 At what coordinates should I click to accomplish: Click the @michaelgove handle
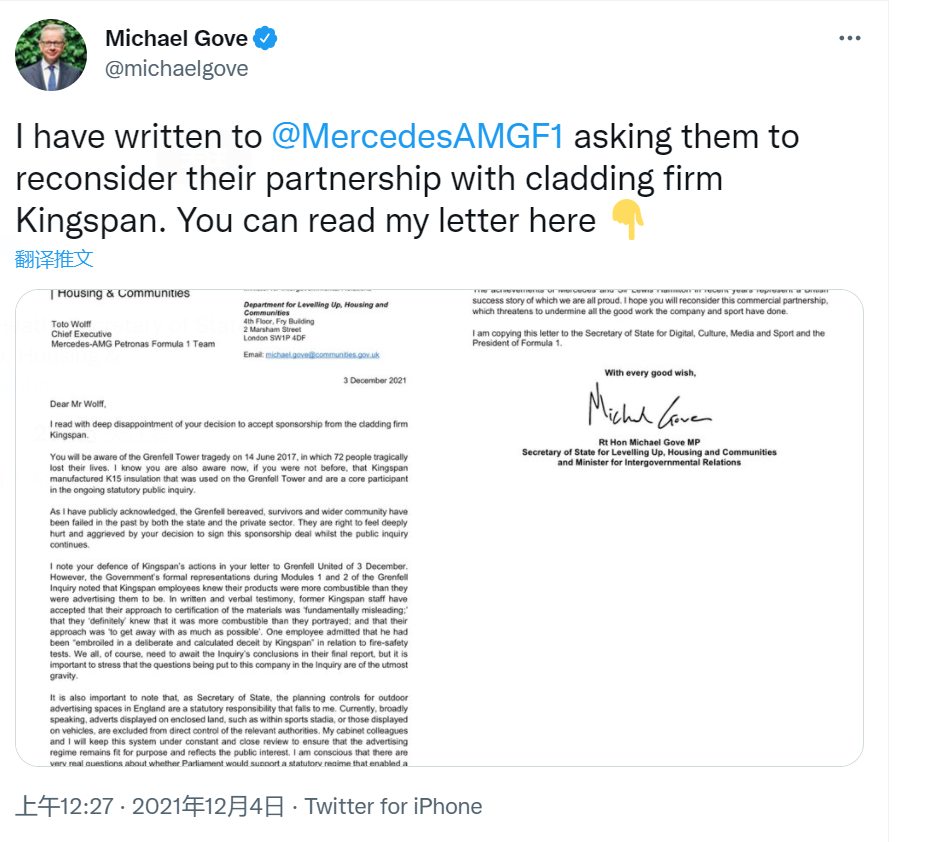pos(176,69)
